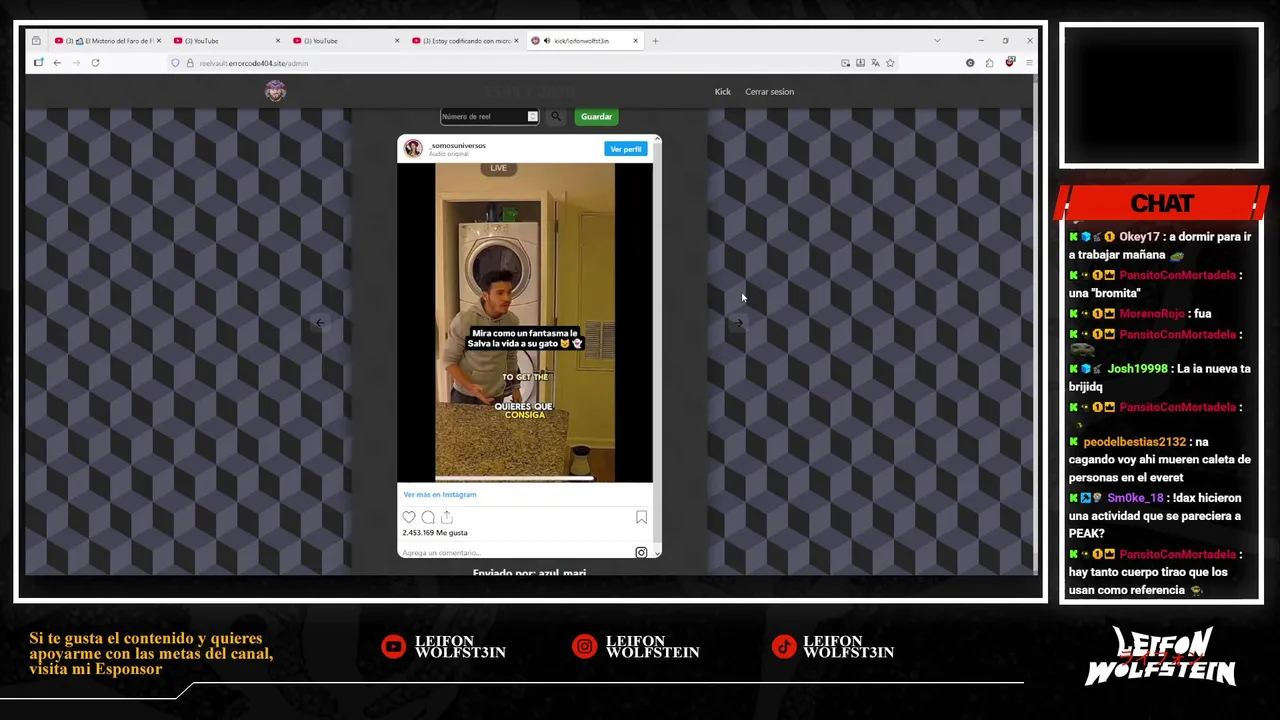This screenshot has height=720, width=1280.
Task: Click the address bar padlock icon
Action: pos(189,63)
